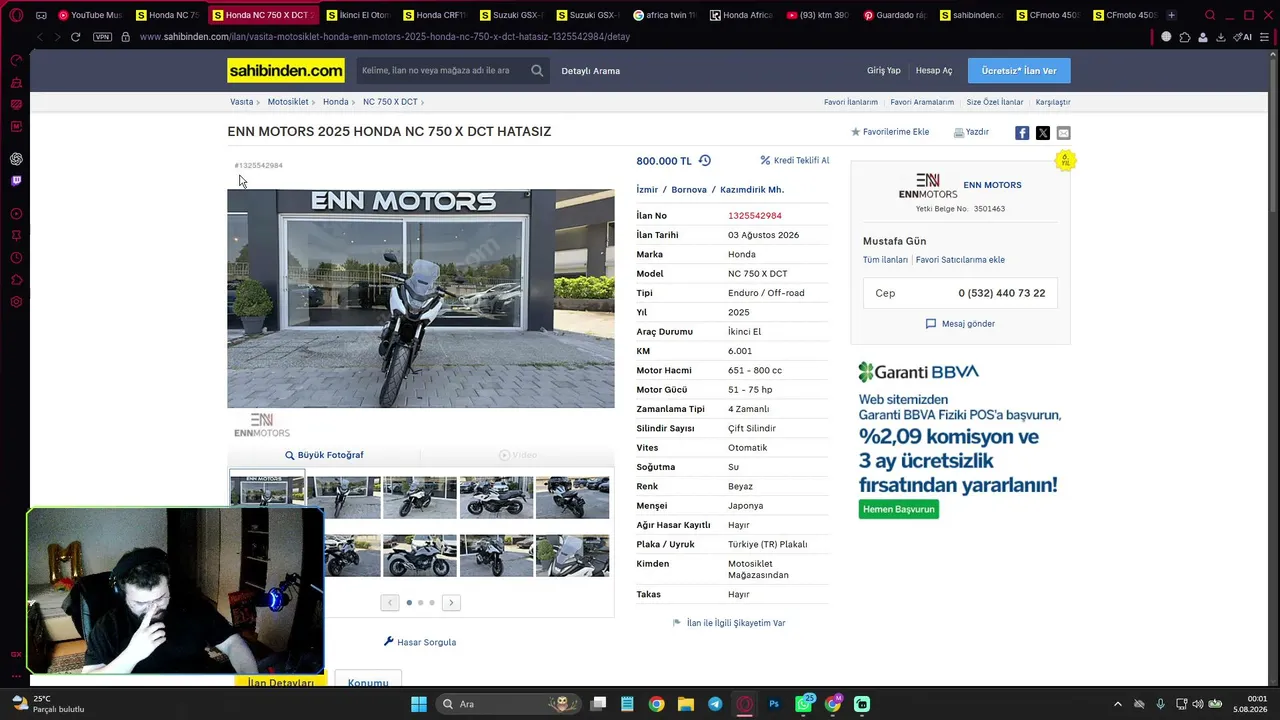Image resolution: width=1280 pixels, height=720 pixels.
Task: Open sidebar settings gear icon
Action: click(x=16, y=302)
